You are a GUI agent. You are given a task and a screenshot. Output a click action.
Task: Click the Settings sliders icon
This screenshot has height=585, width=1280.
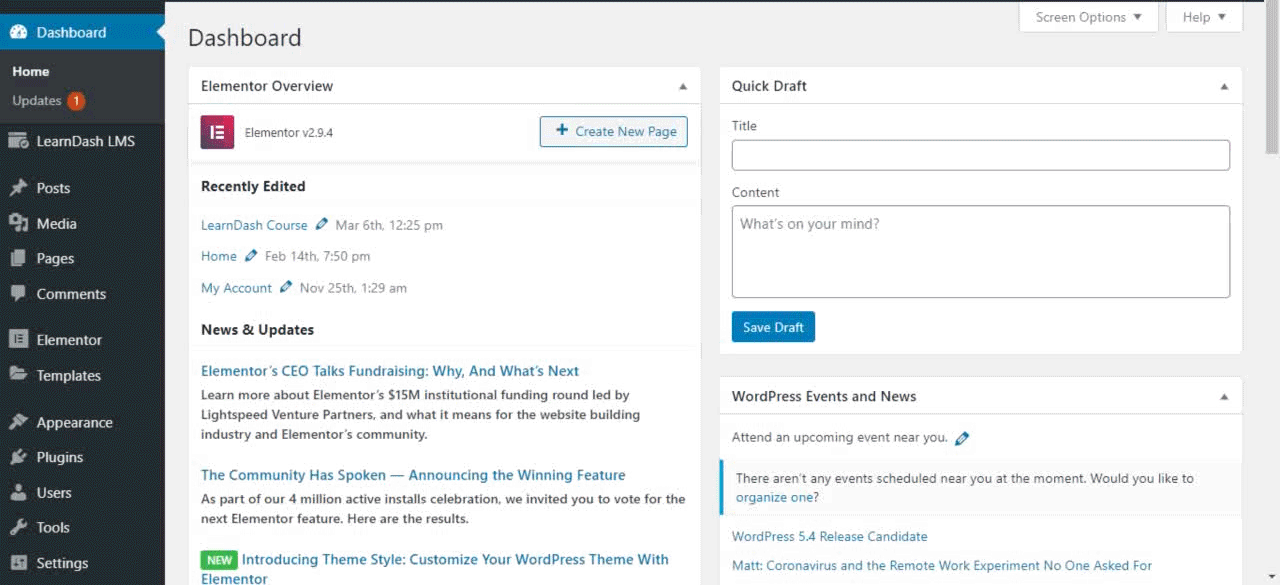pyautogui.click(x=18, y=563)
